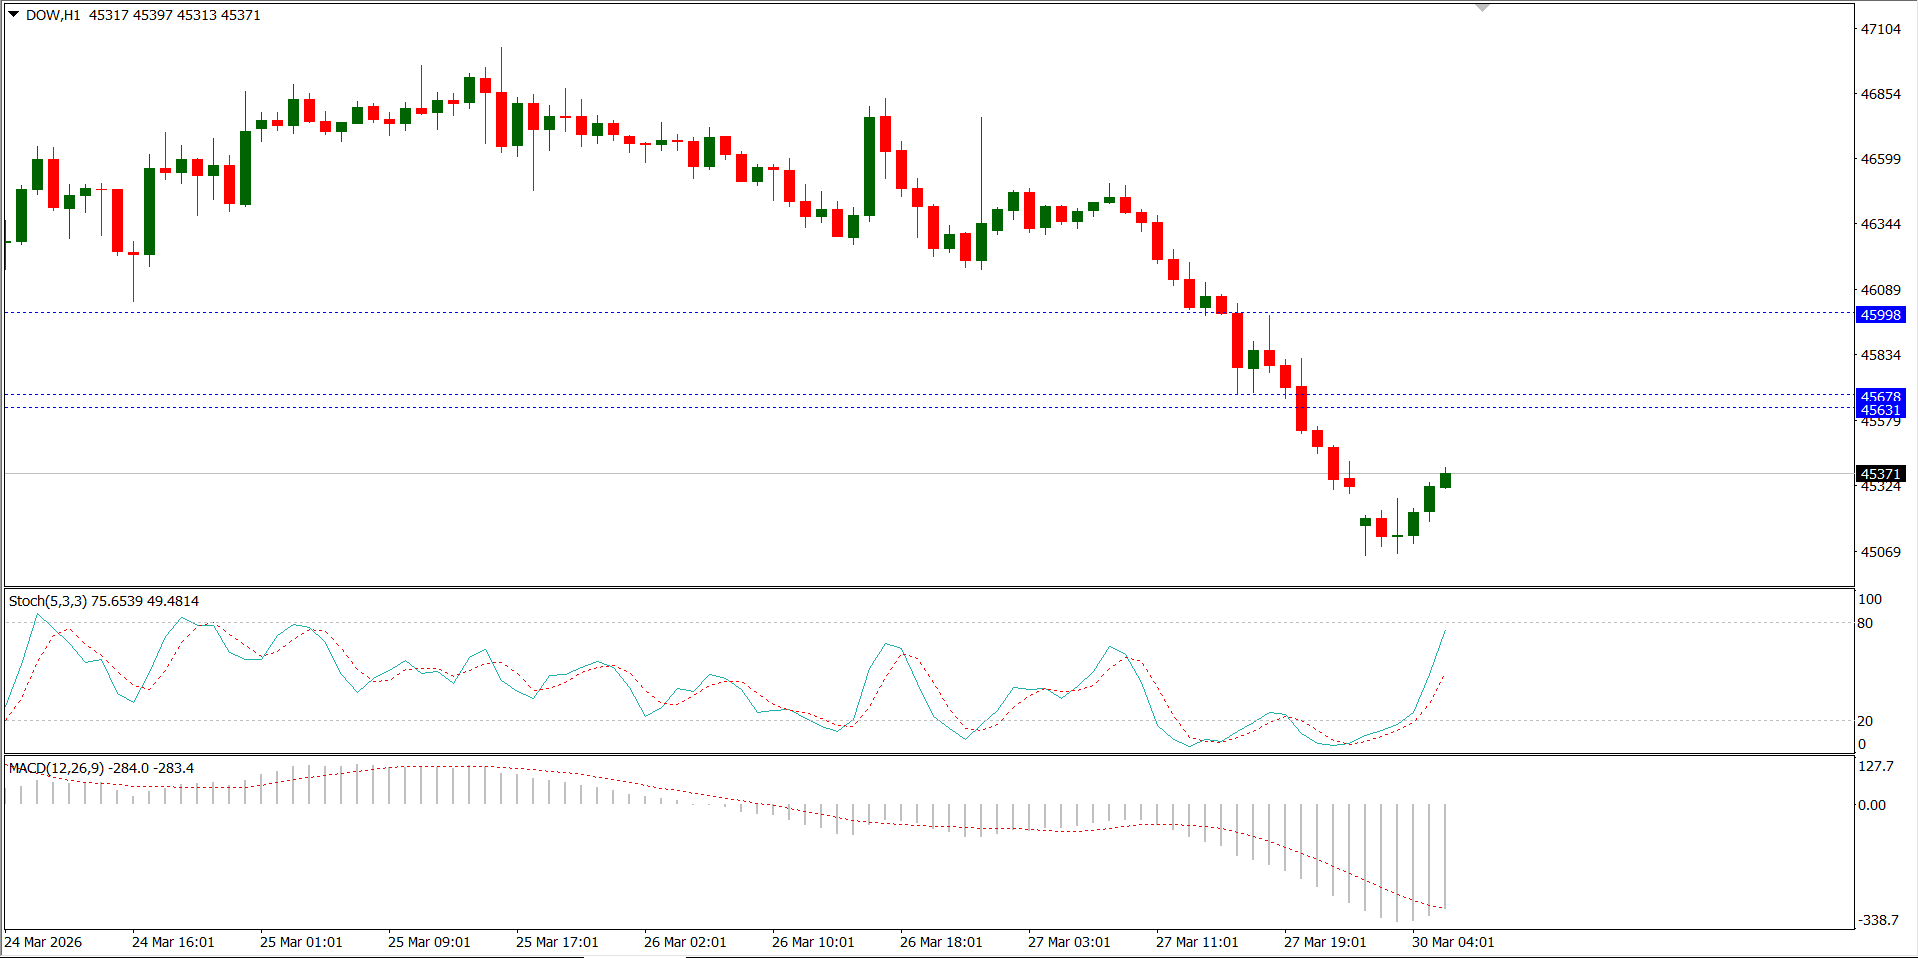Click the 45069 level on price scale
The width and height of the screenshot is (1918, 958).
(x=1880, y=552)
